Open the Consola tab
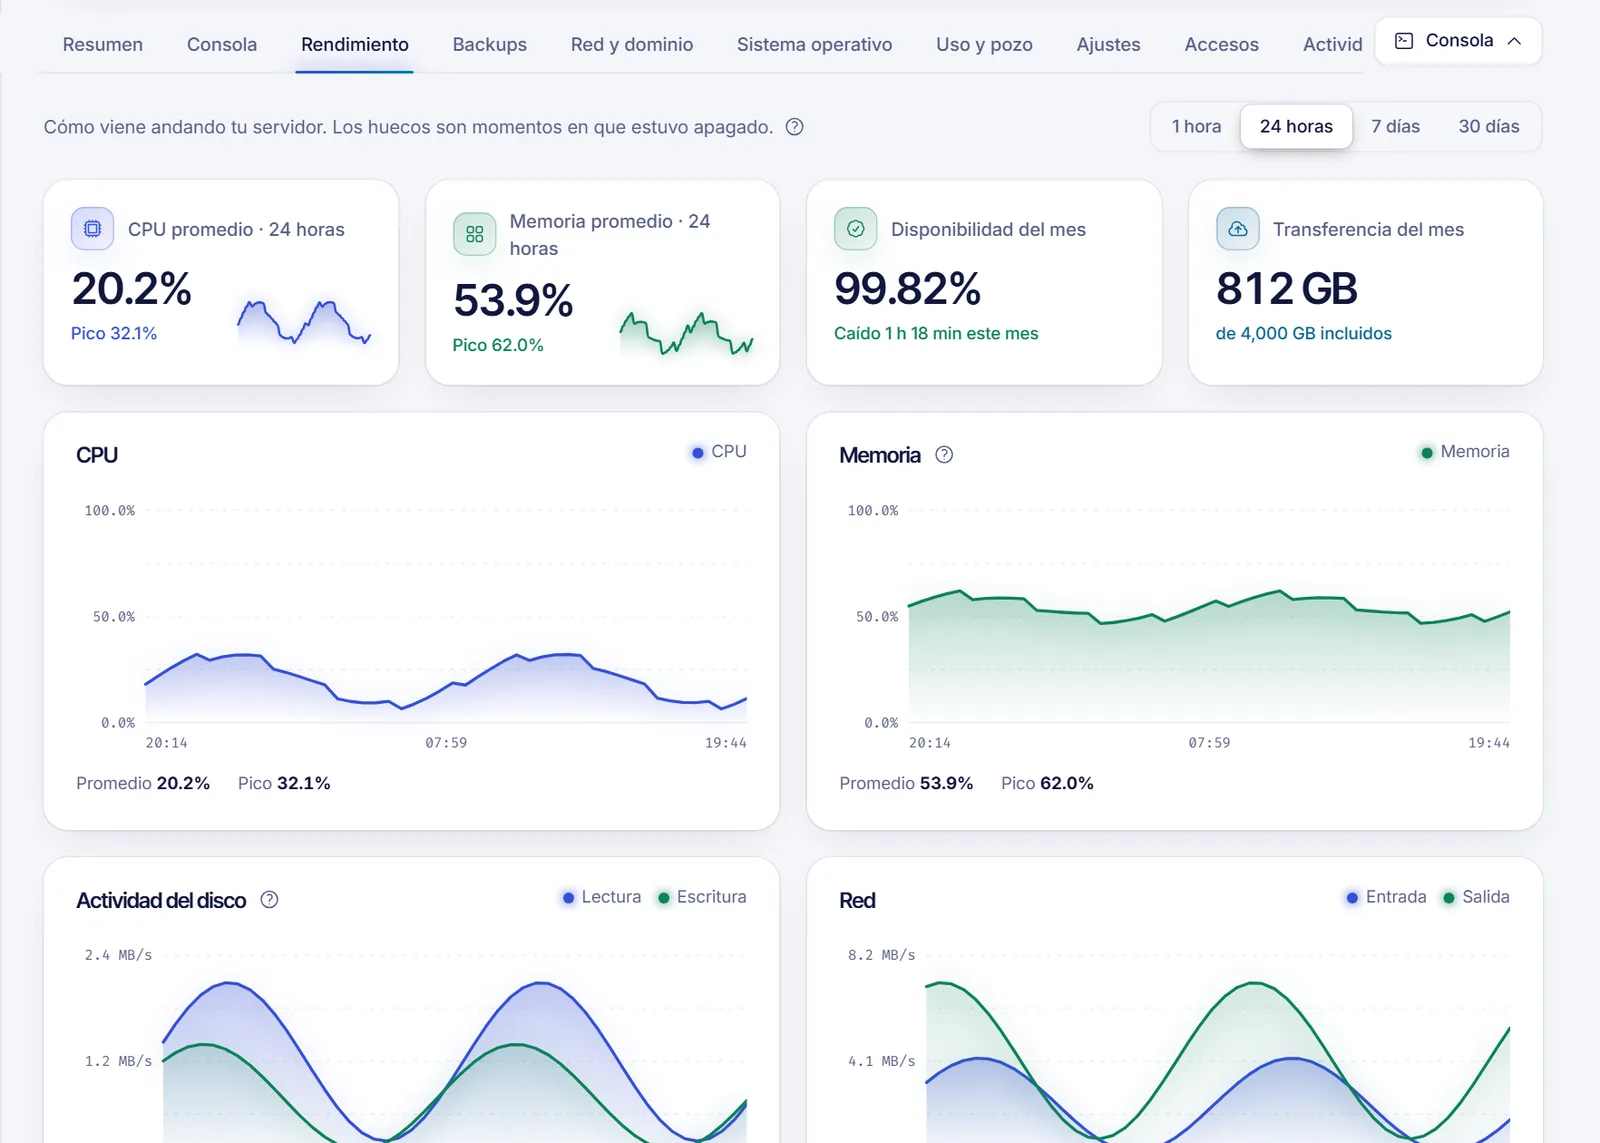 (222, 45)
